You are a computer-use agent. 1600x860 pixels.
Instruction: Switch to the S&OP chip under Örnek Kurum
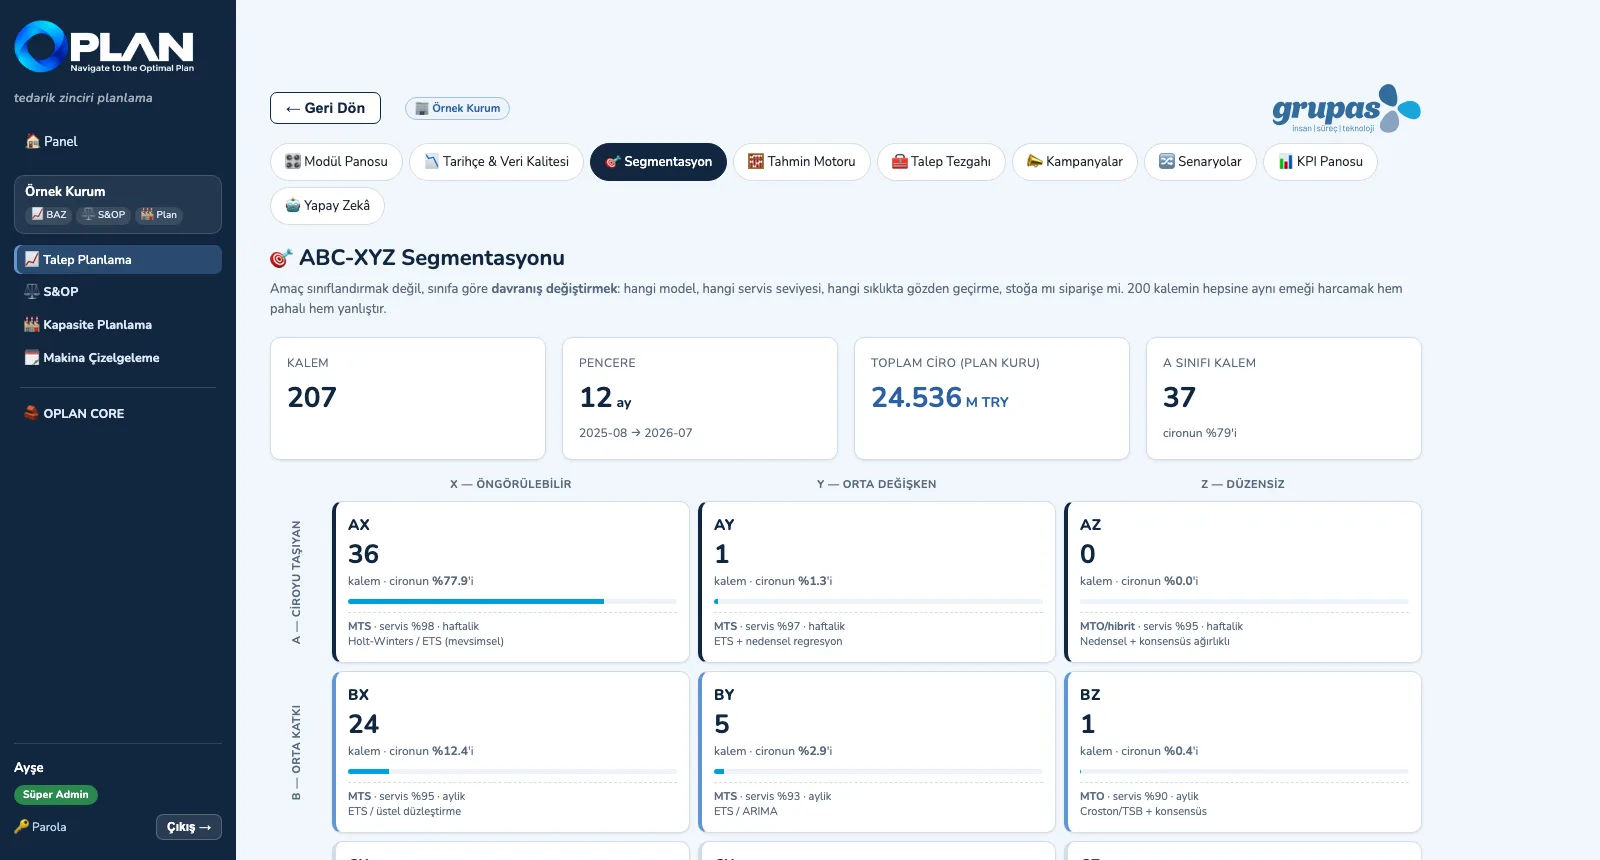coord(104,214)
